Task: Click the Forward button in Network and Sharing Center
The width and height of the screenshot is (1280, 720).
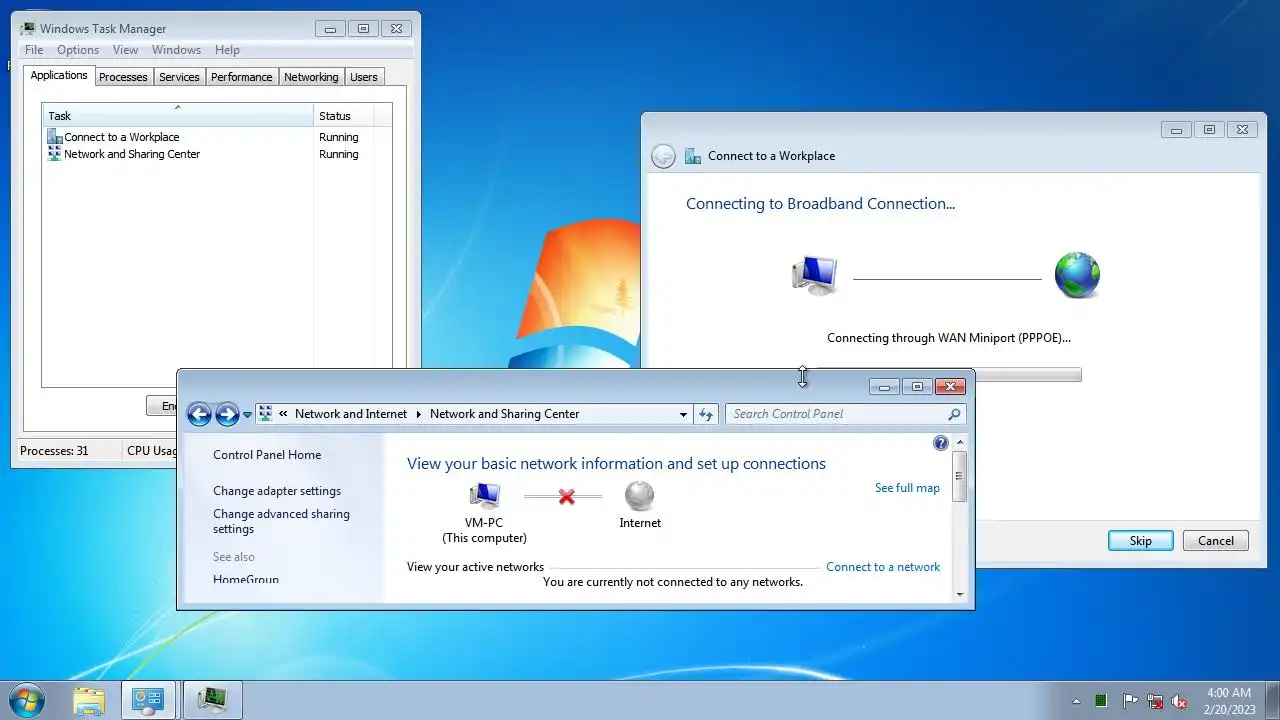Action: click(x=227, y=414)
